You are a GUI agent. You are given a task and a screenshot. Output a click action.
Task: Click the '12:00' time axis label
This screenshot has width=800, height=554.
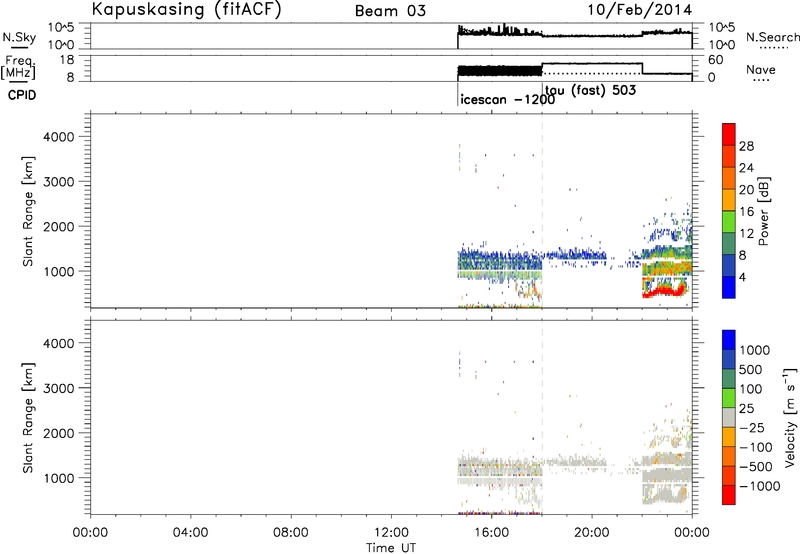[391, 533]
